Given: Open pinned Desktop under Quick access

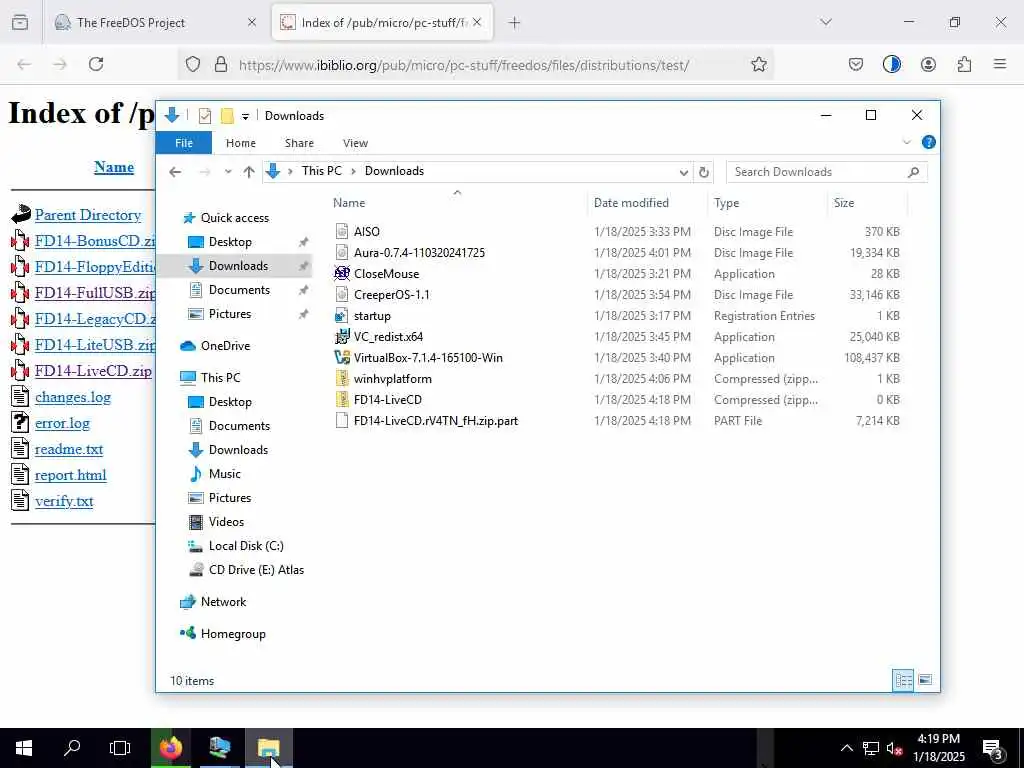Looking at the screenshot, I should [x=230, y=242].
